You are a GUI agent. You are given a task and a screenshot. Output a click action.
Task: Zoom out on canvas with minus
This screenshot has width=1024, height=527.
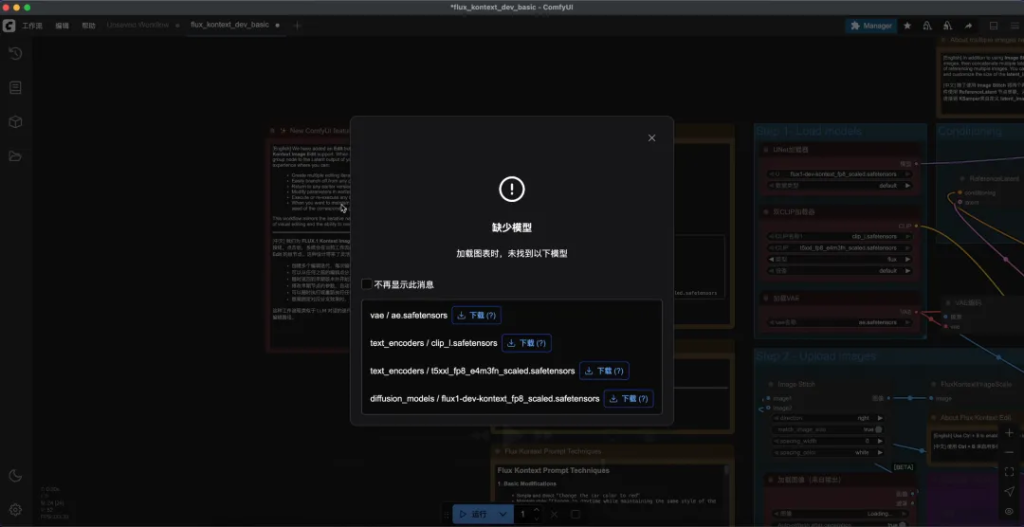point(1009,453)
